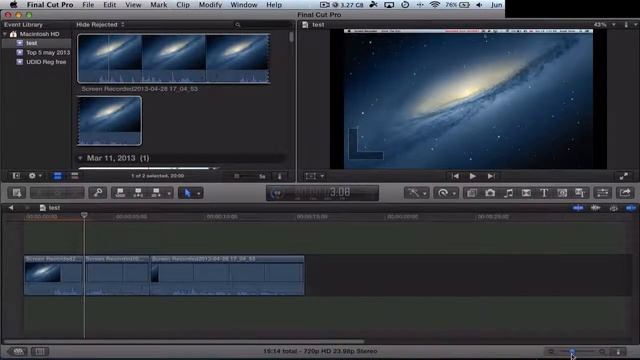Open the Event Browser gear action menu
The height and width of the screenshot is (360, 640).
pyautogui.click(x=34, y=176)
